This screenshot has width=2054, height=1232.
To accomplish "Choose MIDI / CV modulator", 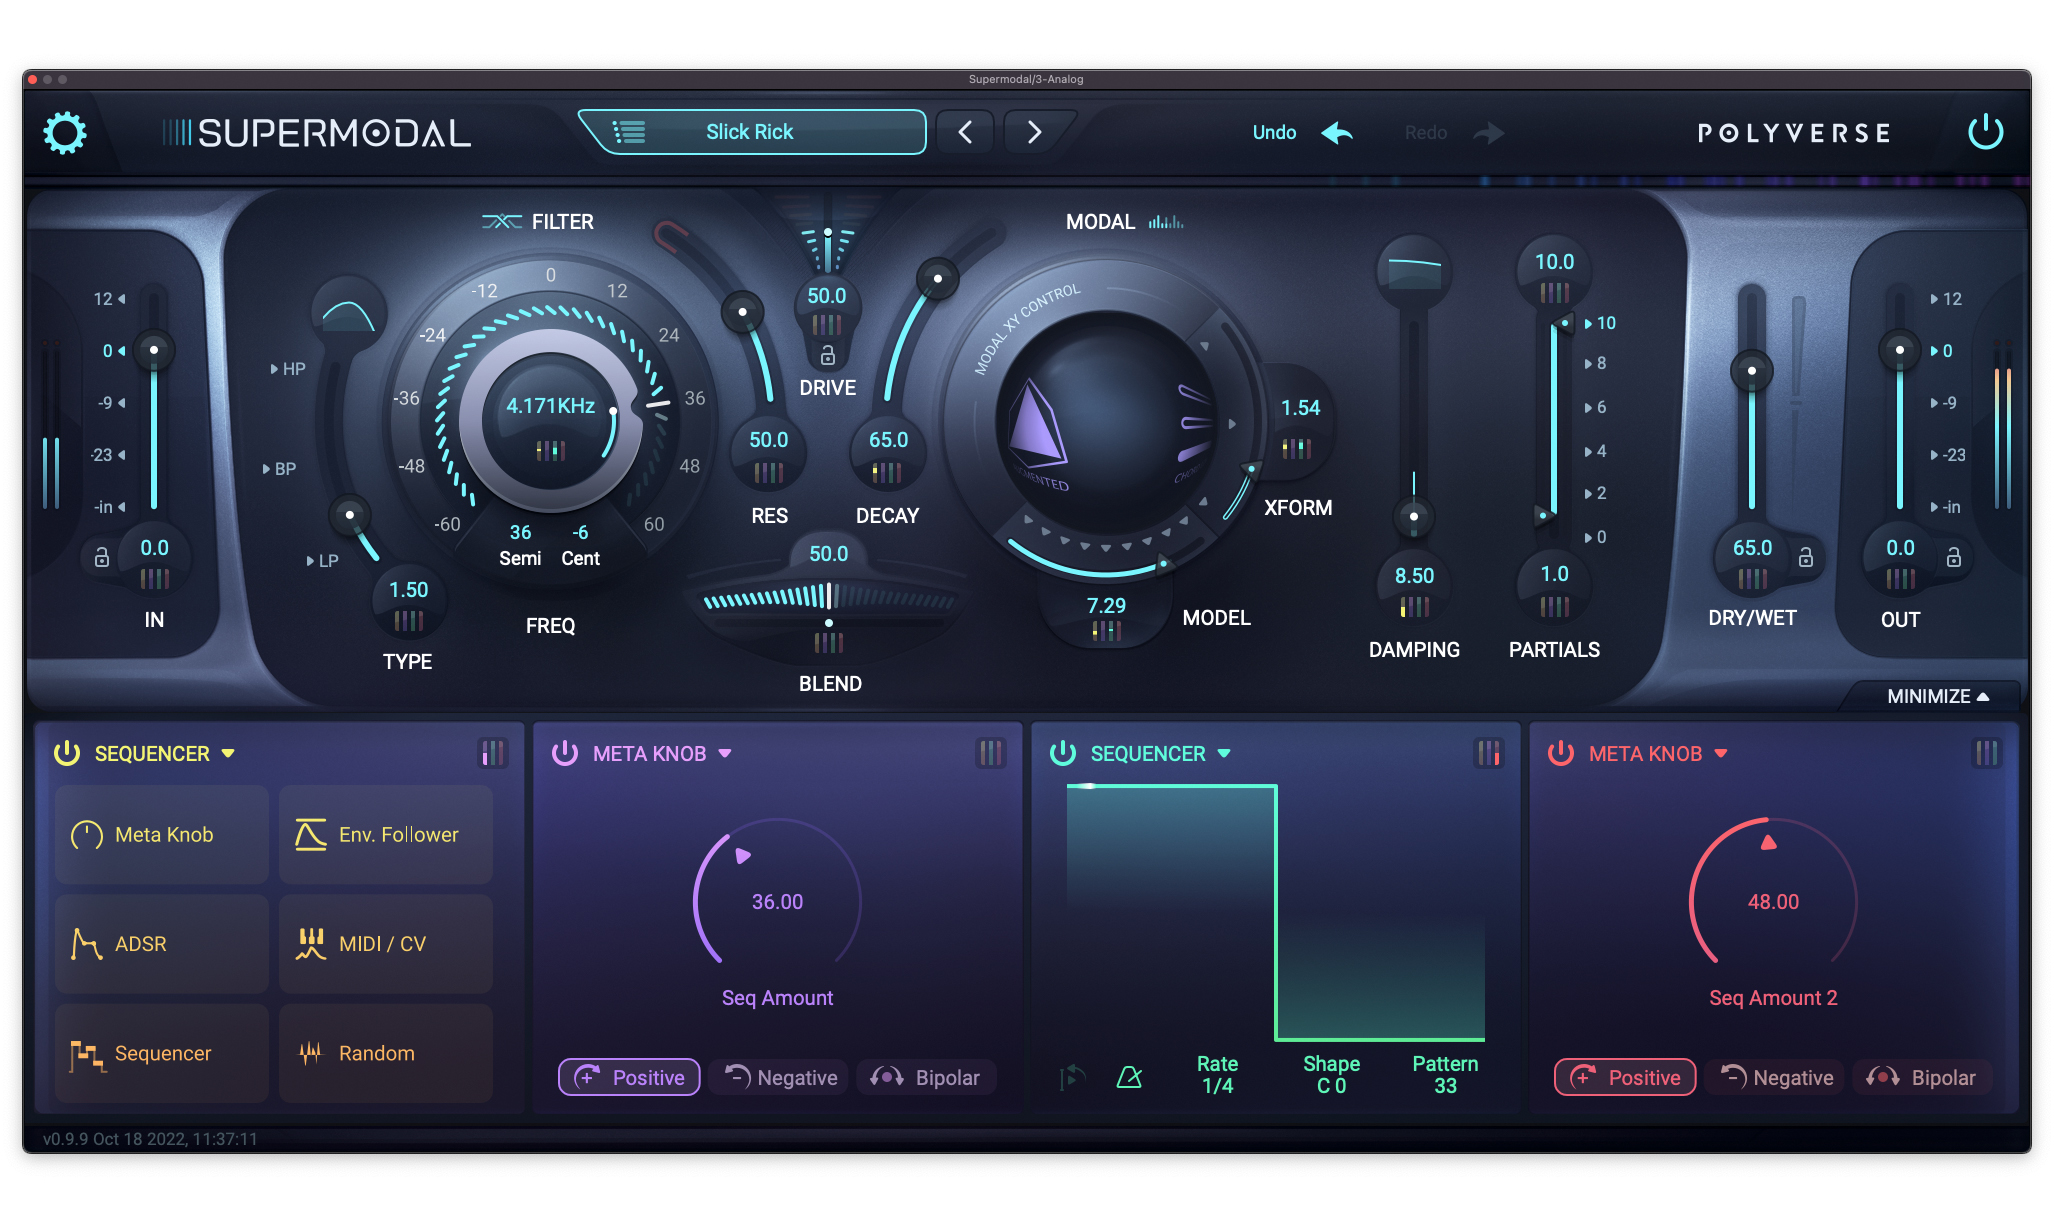I will 386,944.
